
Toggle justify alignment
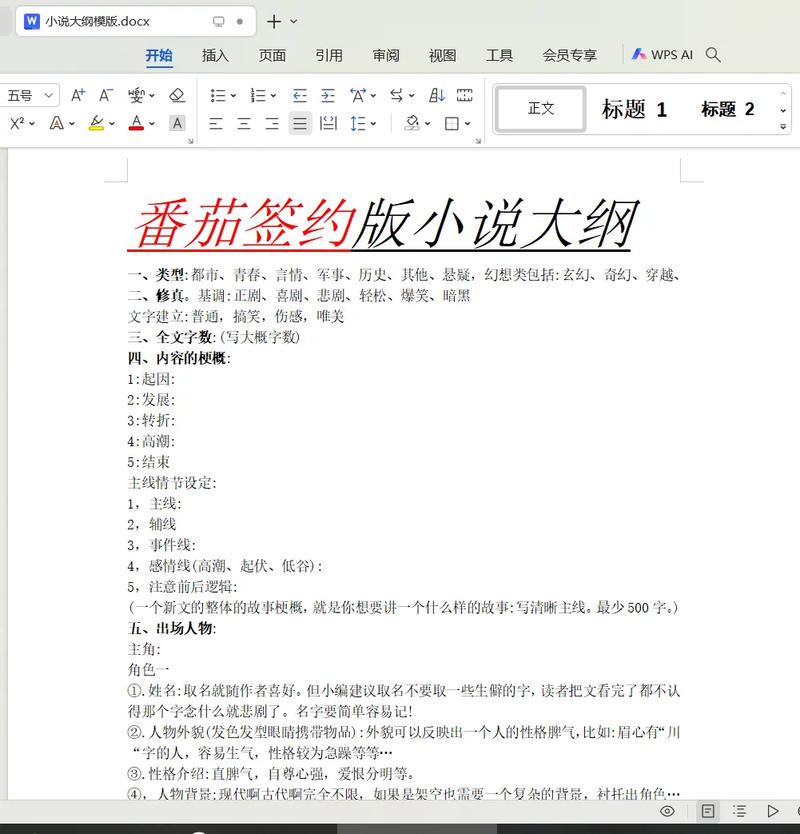pyautogui.click(x=300, y=124)
